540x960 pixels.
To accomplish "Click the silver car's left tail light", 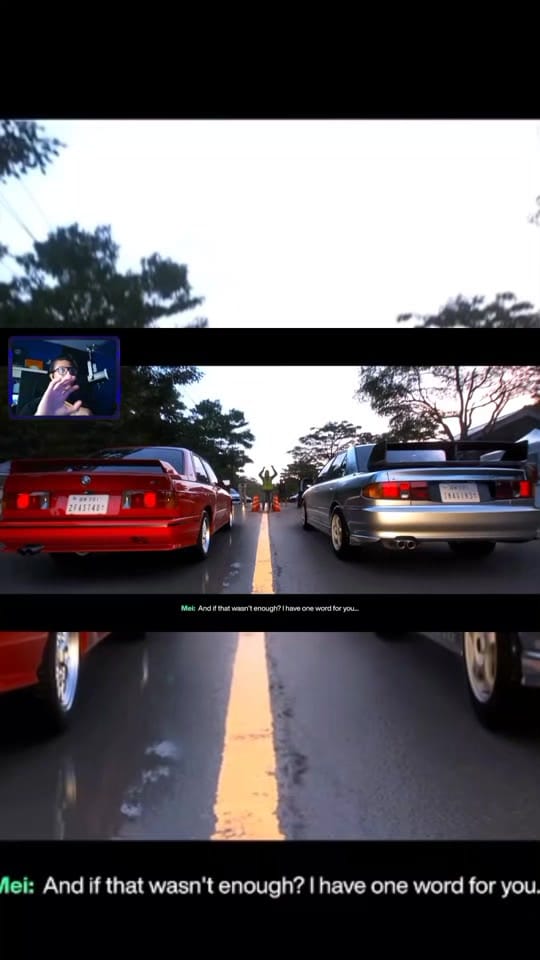I will (x=396, y=490).
